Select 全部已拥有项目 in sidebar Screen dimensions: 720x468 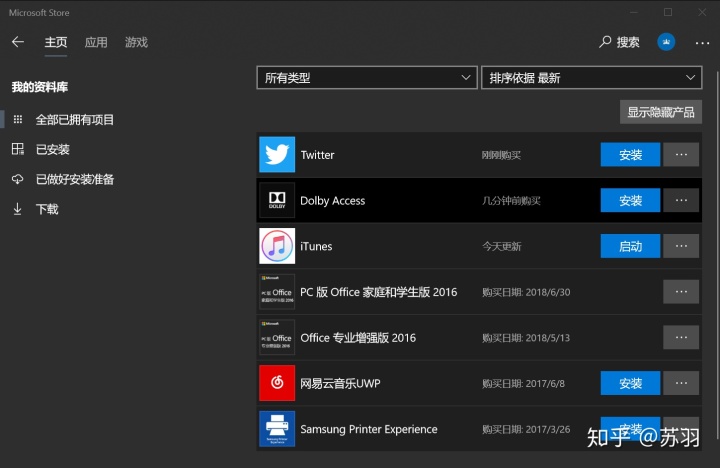(75, 120)
